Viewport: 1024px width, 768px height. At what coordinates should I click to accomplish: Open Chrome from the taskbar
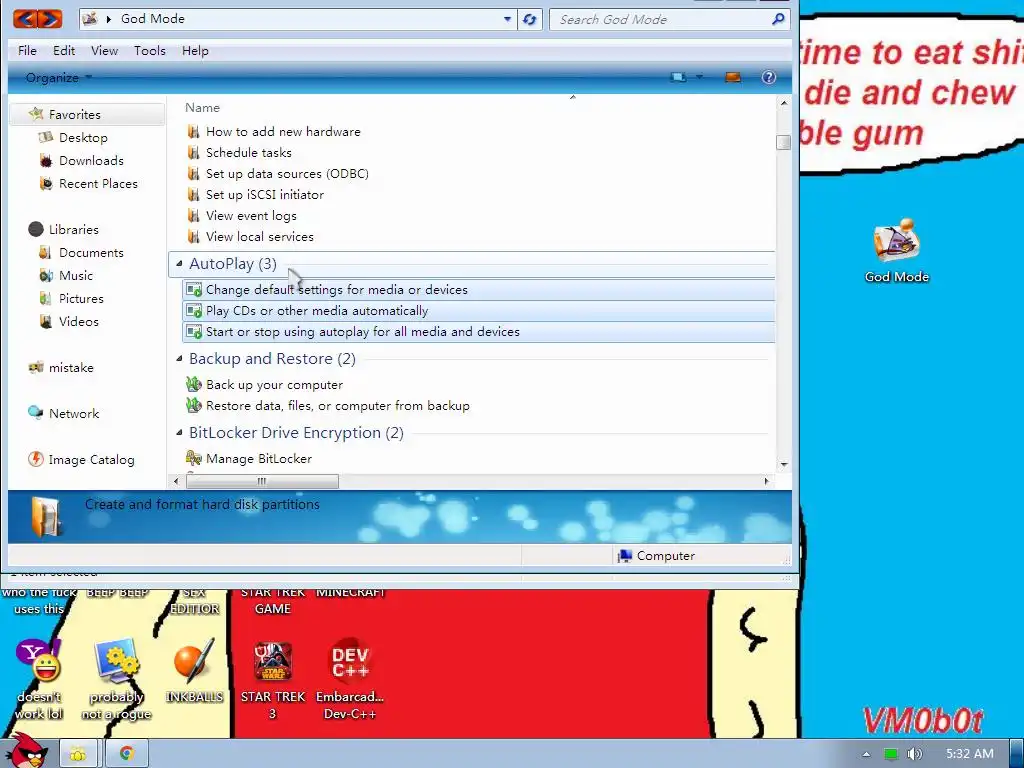coord(127,754)
